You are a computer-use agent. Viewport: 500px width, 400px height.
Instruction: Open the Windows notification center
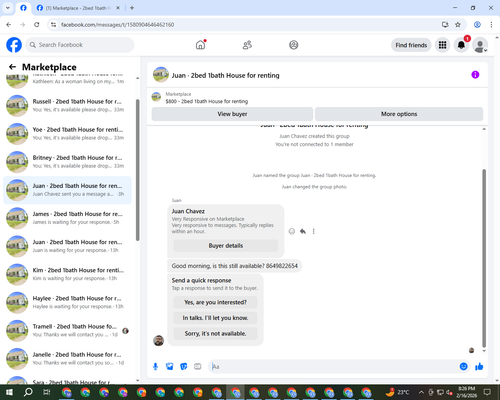(x=487, y=392)
